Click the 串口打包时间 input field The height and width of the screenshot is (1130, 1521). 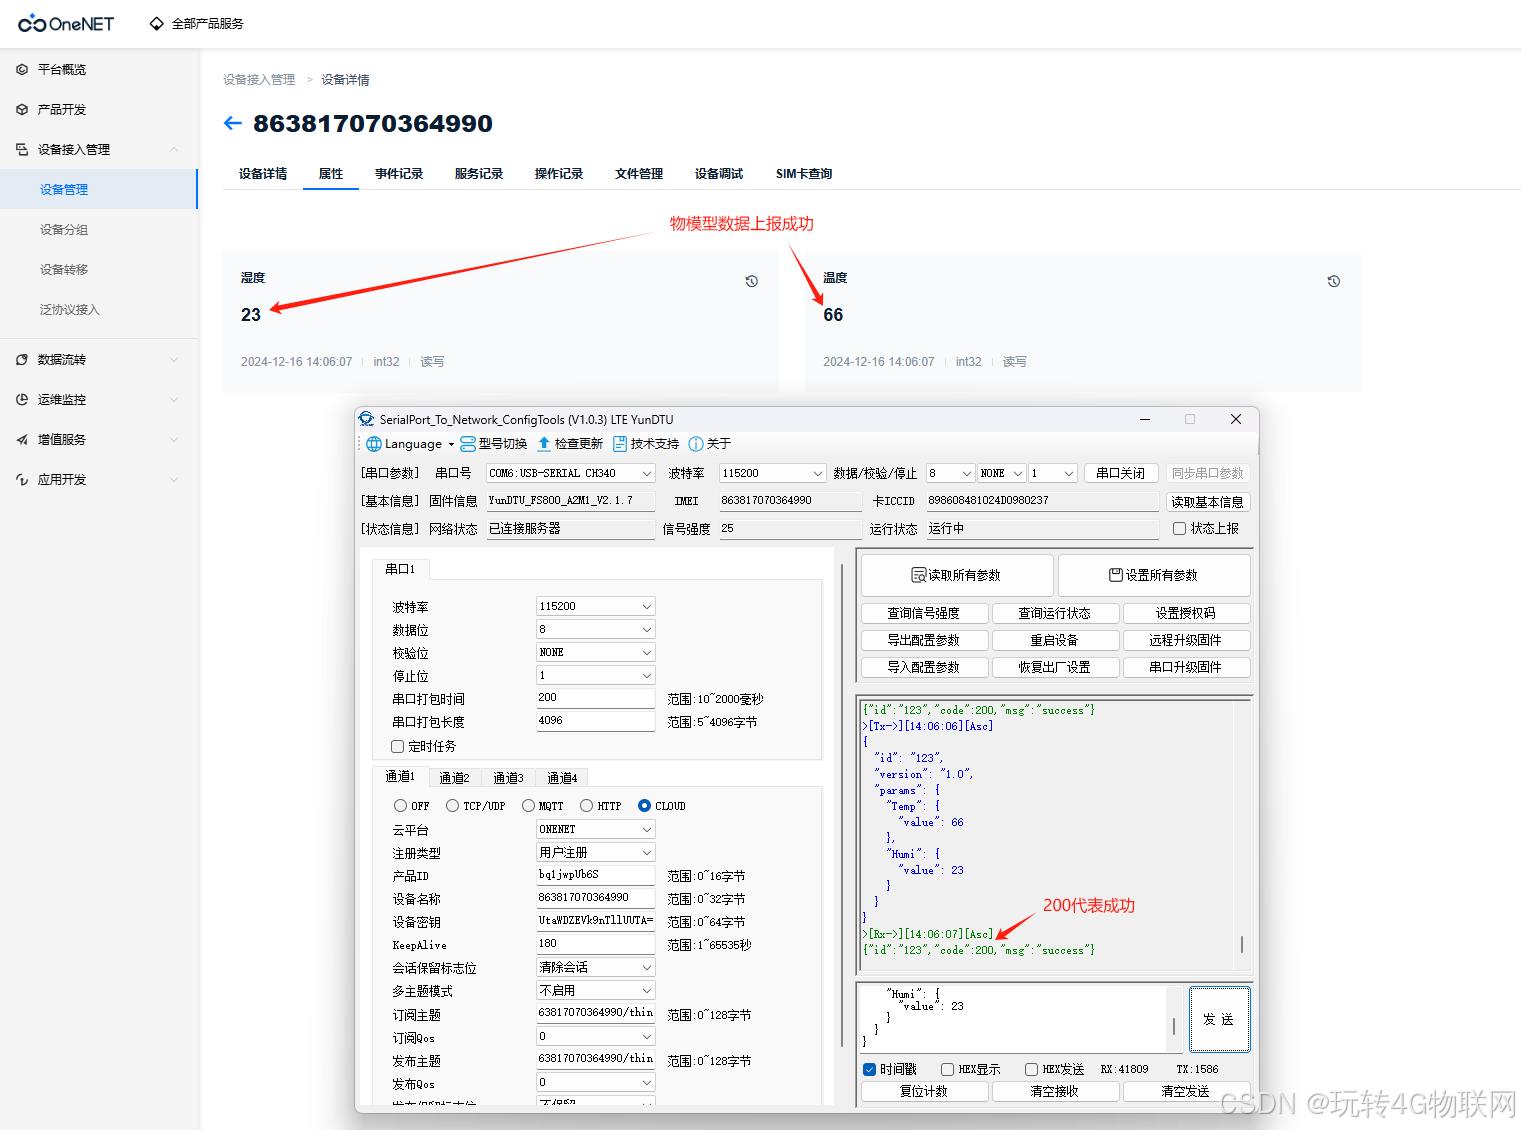(595, 698)
